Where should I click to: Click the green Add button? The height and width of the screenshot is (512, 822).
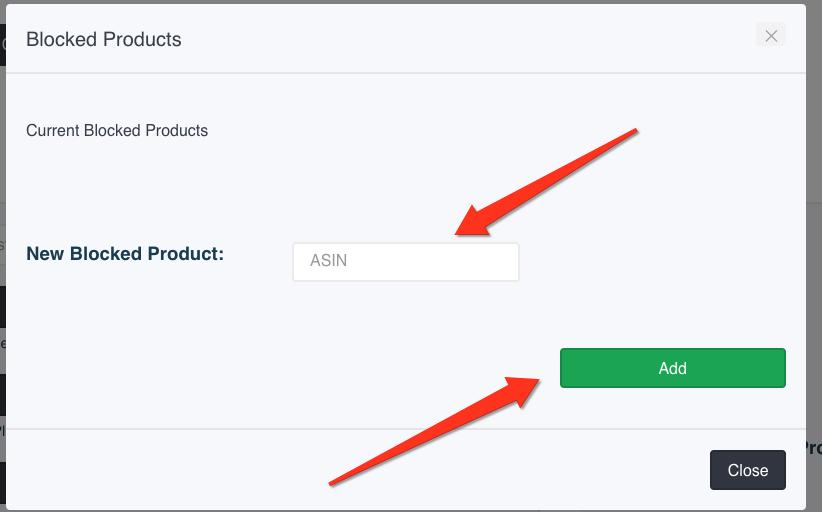(673, 368)
